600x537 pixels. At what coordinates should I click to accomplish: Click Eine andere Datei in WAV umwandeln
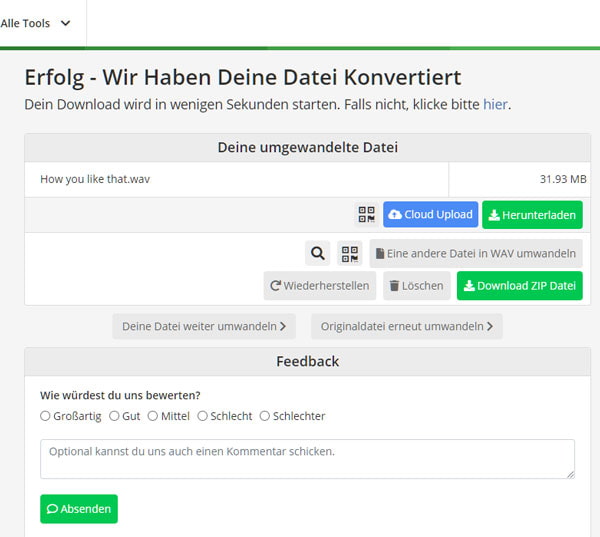click(x=476, y=253)
